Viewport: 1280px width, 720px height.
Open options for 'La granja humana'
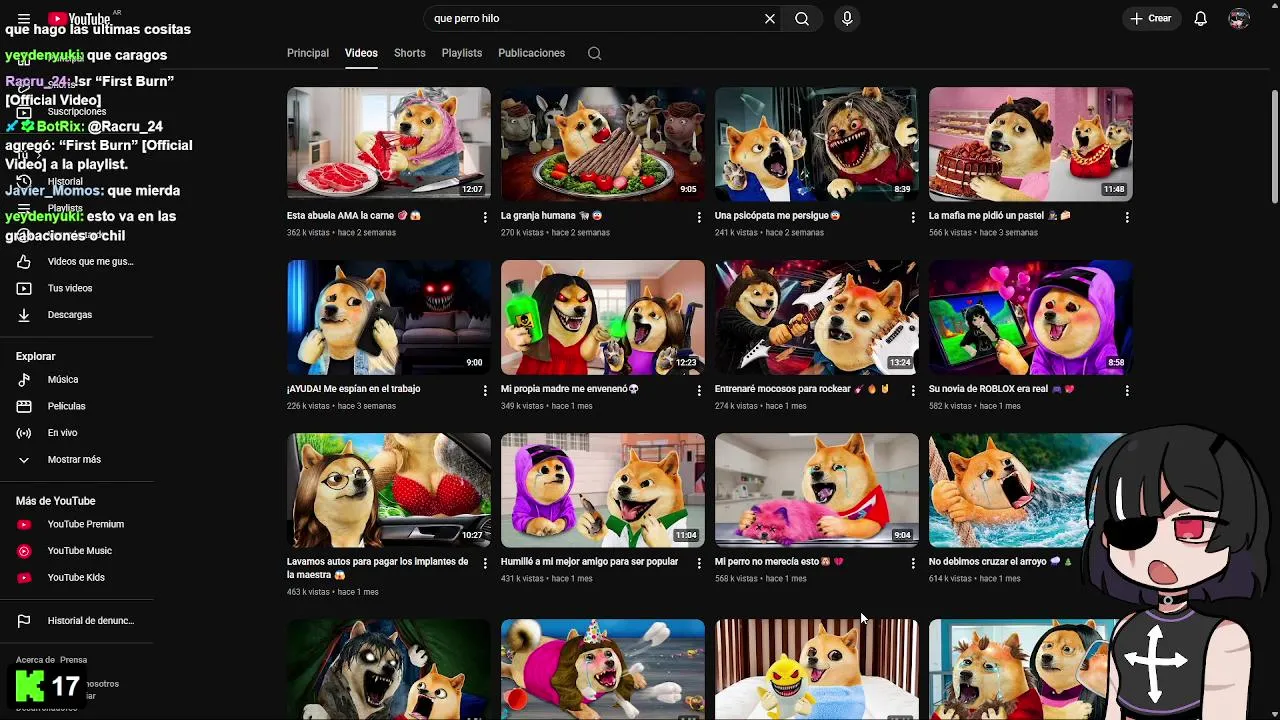point(699,217)
